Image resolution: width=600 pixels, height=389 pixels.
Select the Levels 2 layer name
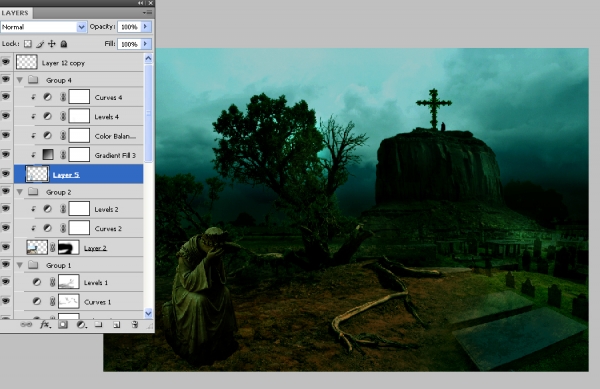click(x=106, y=209)
